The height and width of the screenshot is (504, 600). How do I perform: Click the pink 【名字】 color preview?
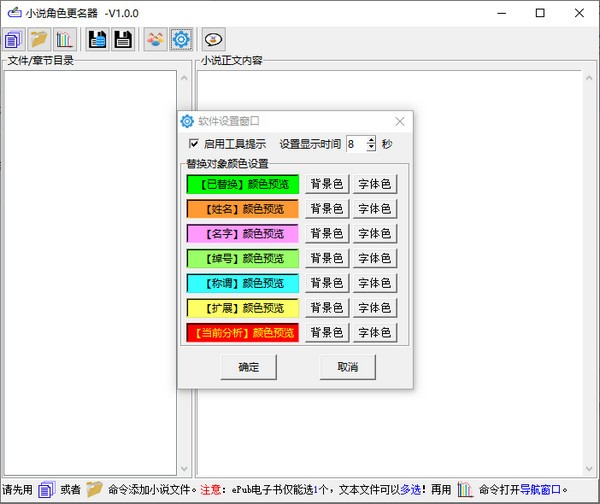pyautogui.click(x=242, y=234)
